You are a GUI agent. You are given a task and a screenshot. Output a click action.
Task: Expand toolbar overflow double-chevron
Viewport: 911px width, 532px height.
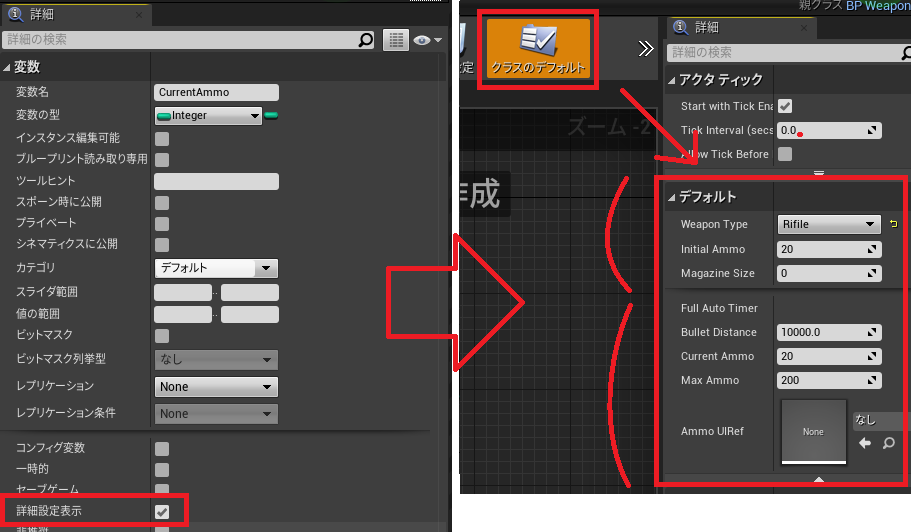click(645, 49)
